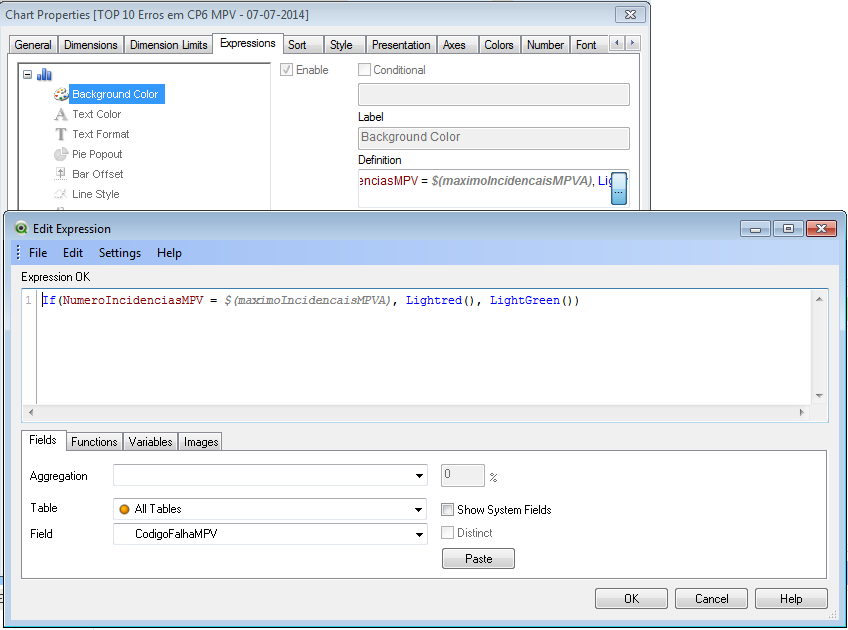
Task: Click in the expression text editor area
Action: pos(425,347)
